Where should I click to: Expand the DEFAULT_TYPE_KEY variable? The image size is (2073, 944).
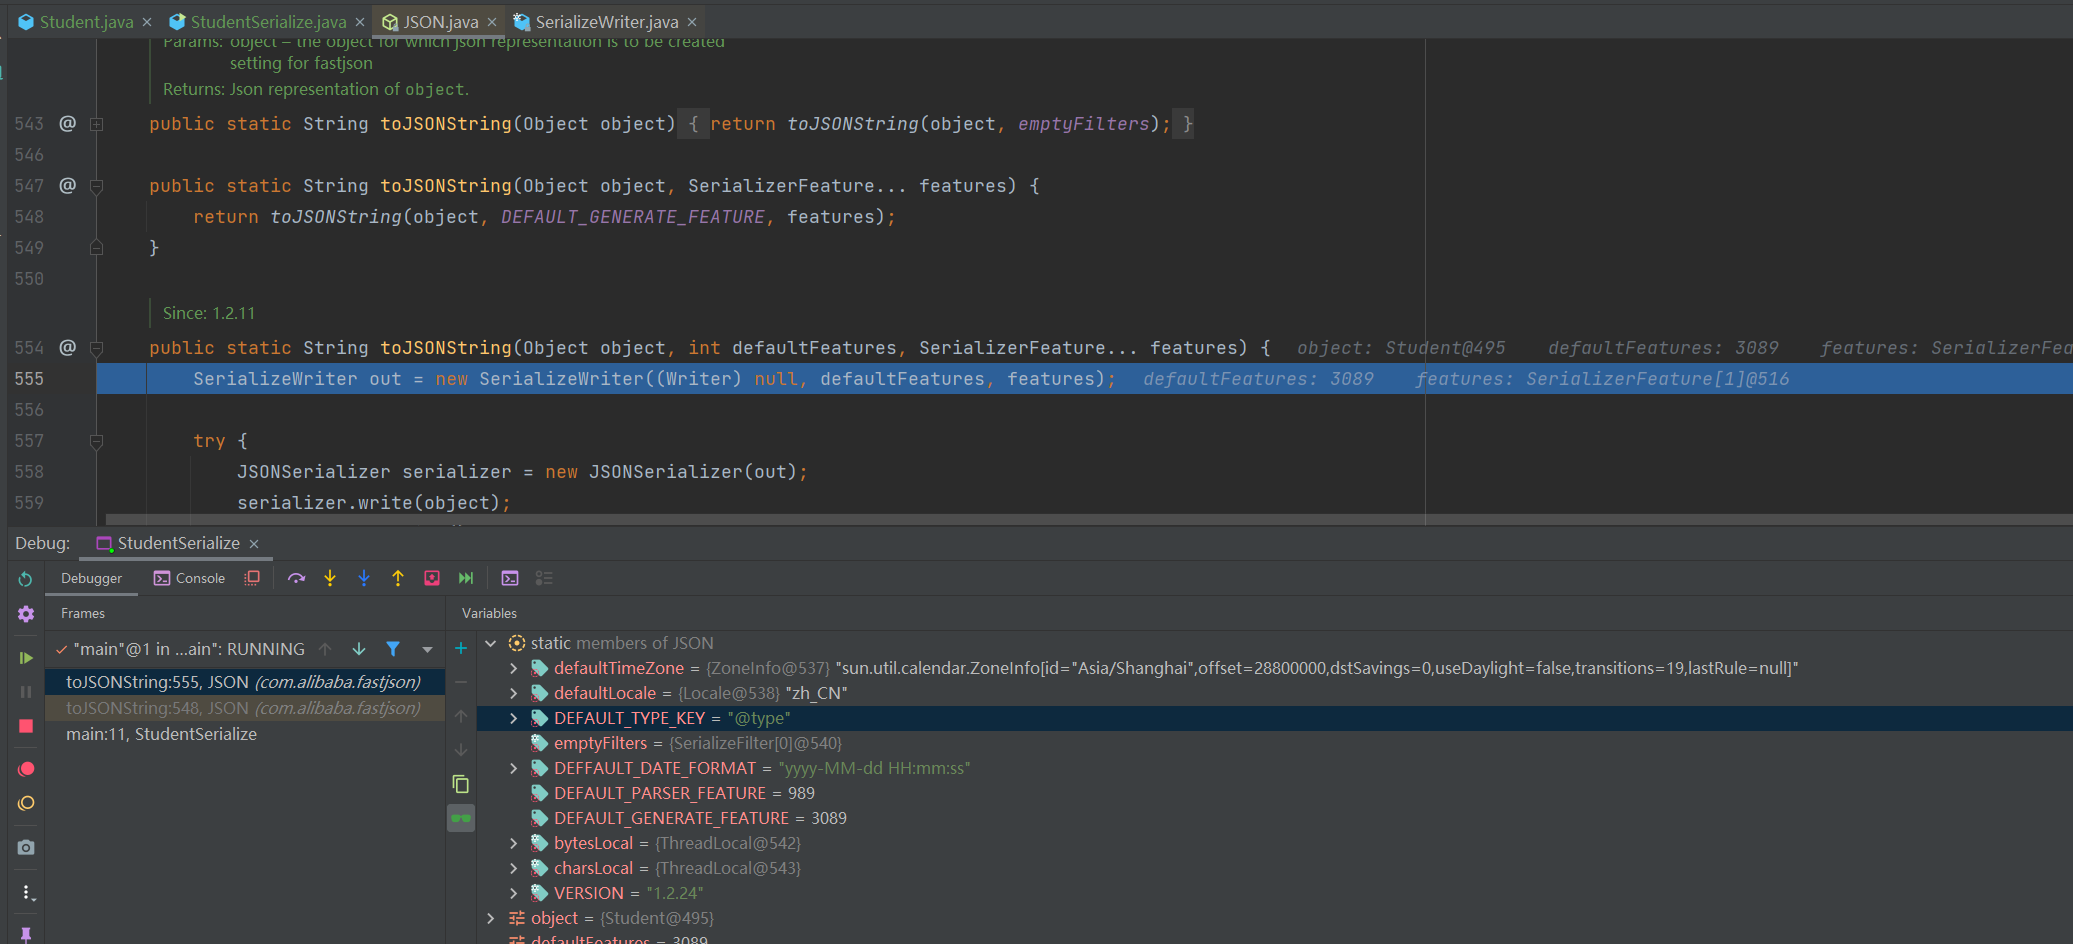click(513, 718)
